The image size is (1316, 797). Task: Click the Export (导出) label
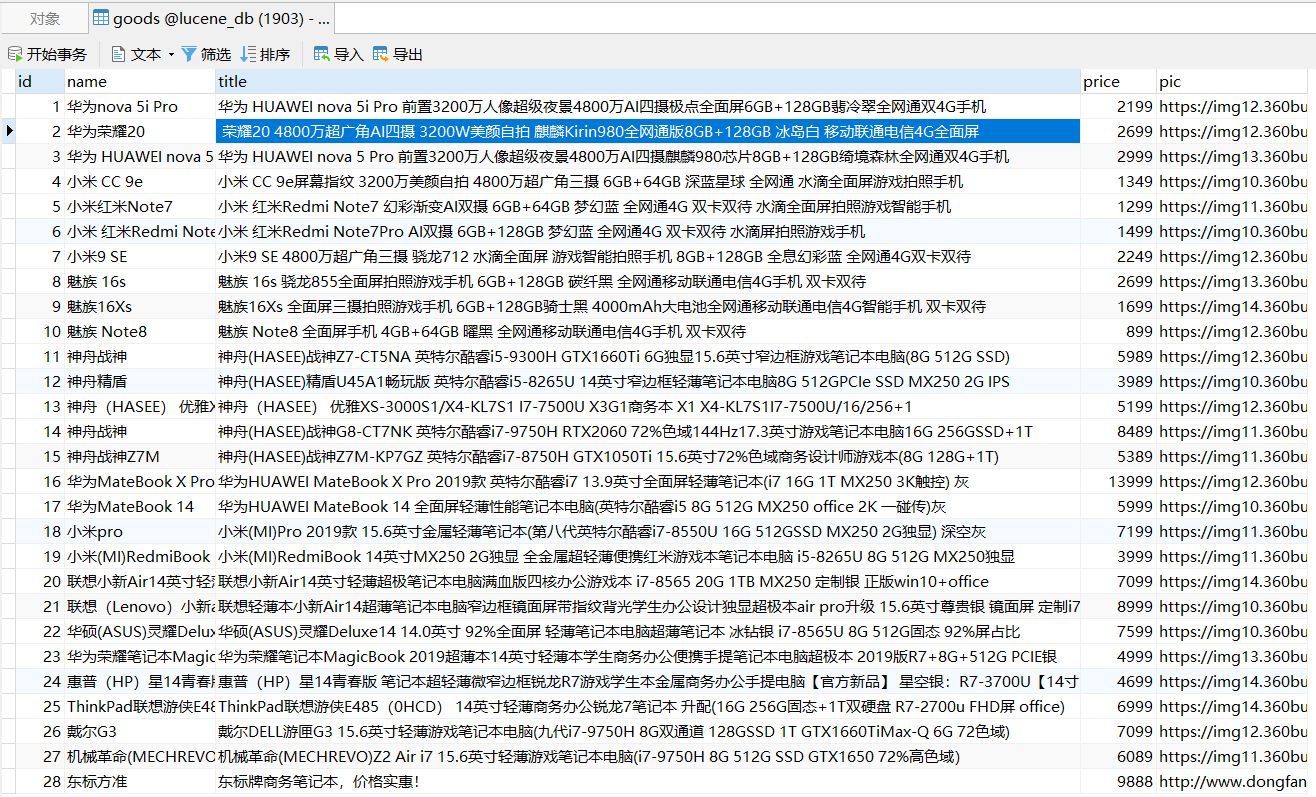click(x=408, y=54)
